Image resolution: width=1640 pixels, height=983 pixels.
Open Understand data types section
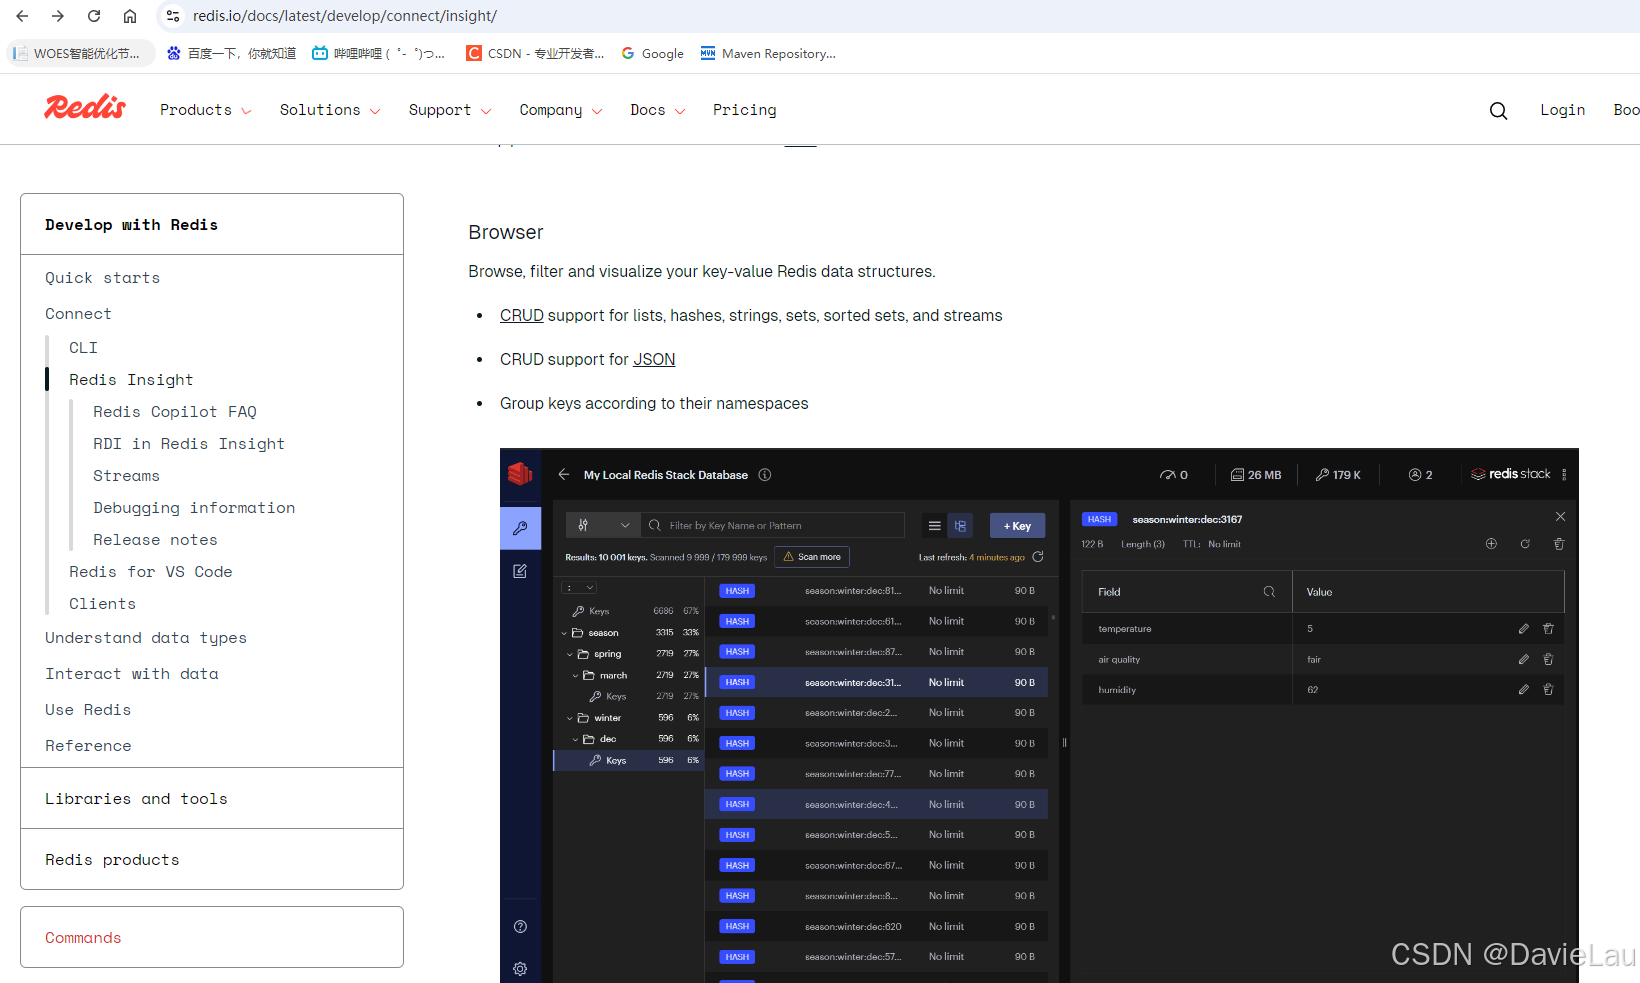click(x=146, y=638)
